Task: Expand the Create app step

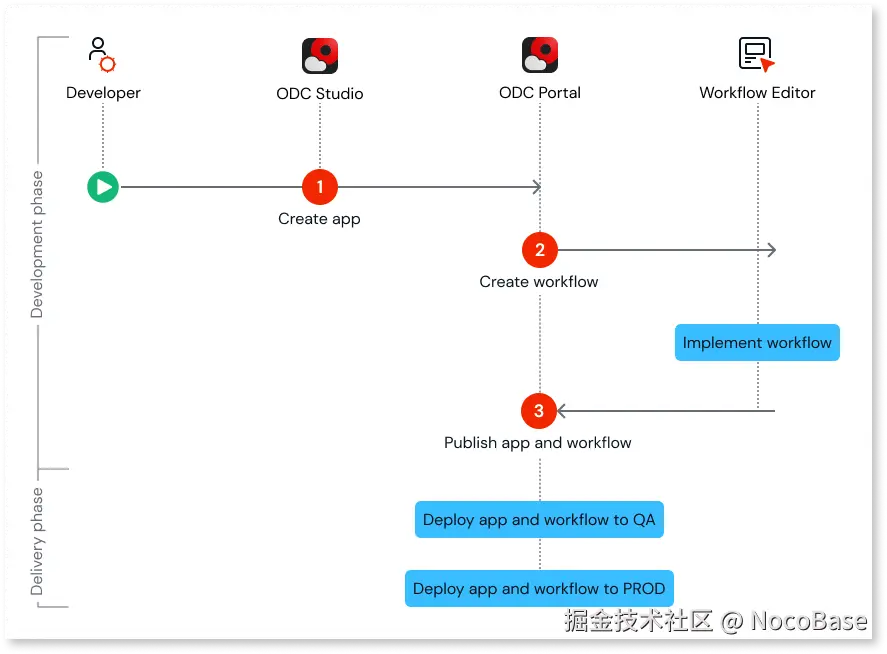Action: pos(319,218)
